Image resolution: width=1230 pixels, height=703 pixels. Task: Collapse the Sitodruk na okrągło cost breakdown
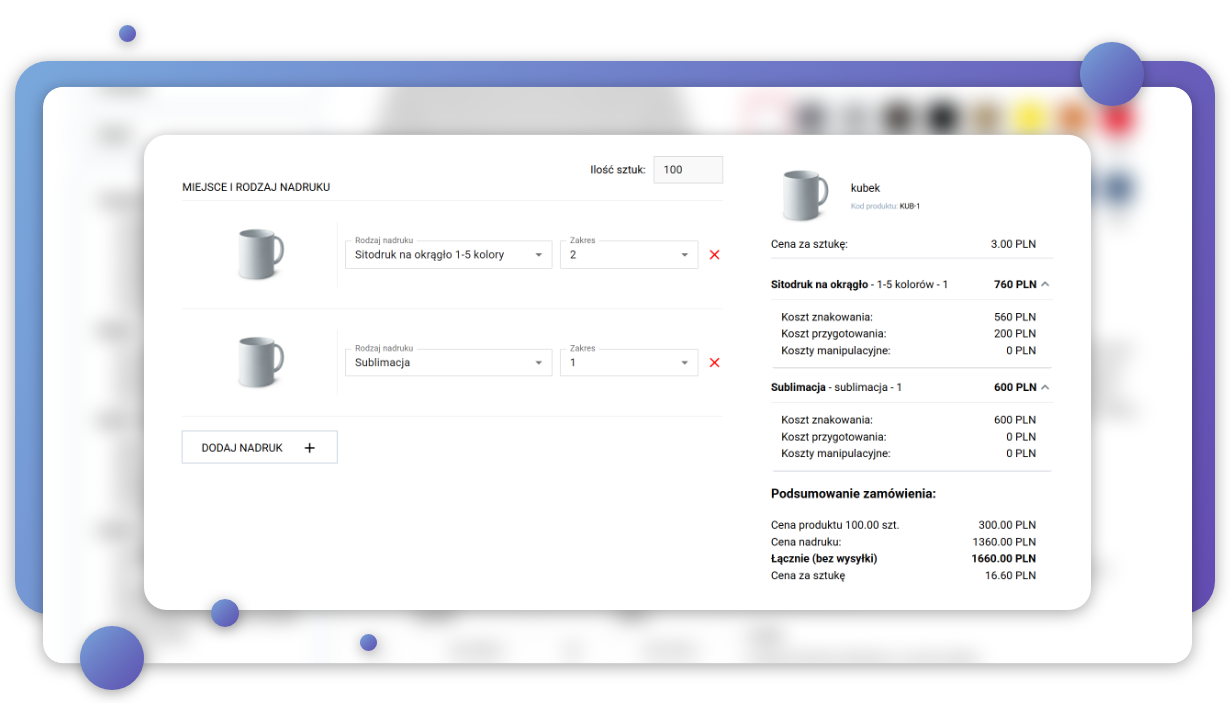(x=1045, y=284)
